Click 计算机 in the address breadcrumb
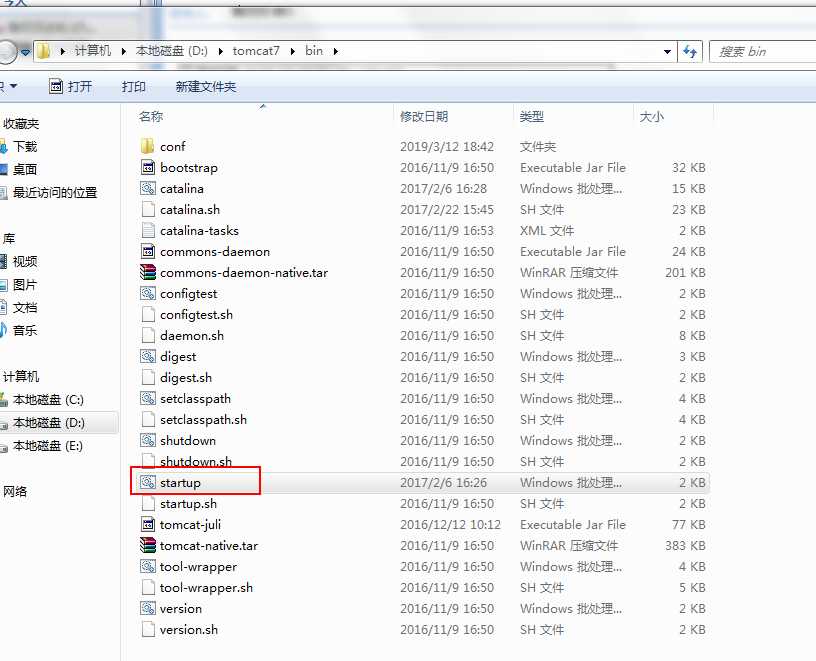 click(93, 50)
